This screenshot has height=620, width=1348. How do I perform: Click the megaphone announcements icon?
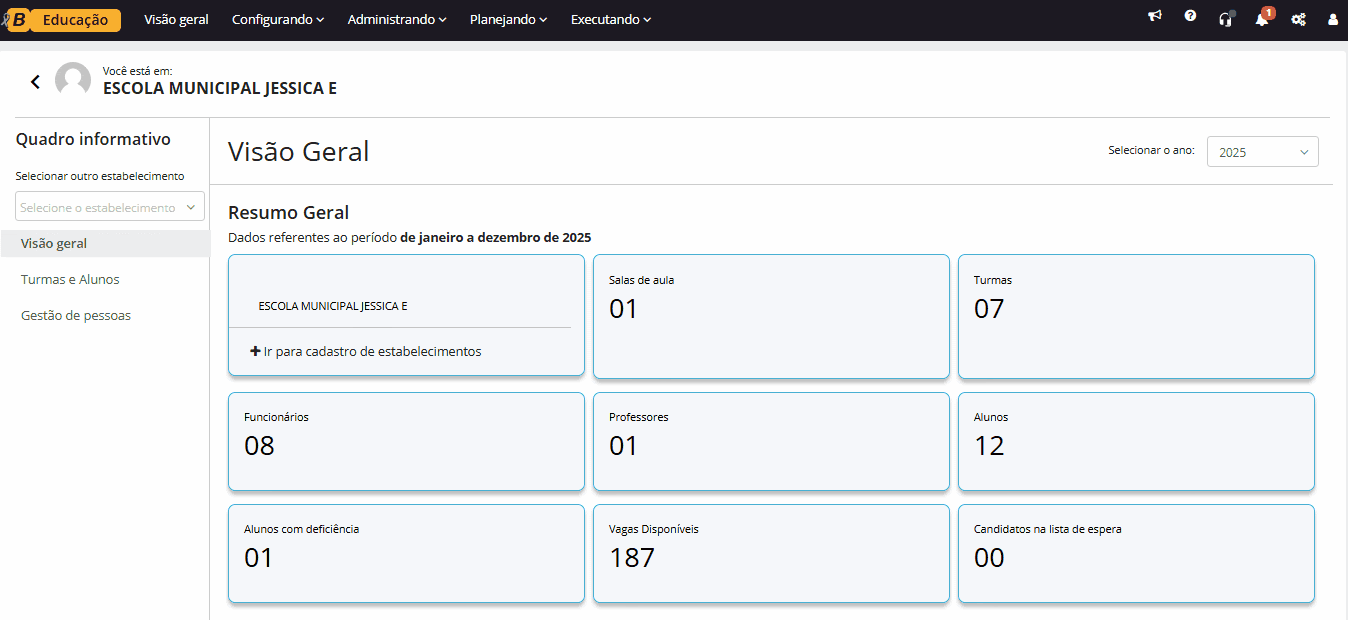point(1155,17)
